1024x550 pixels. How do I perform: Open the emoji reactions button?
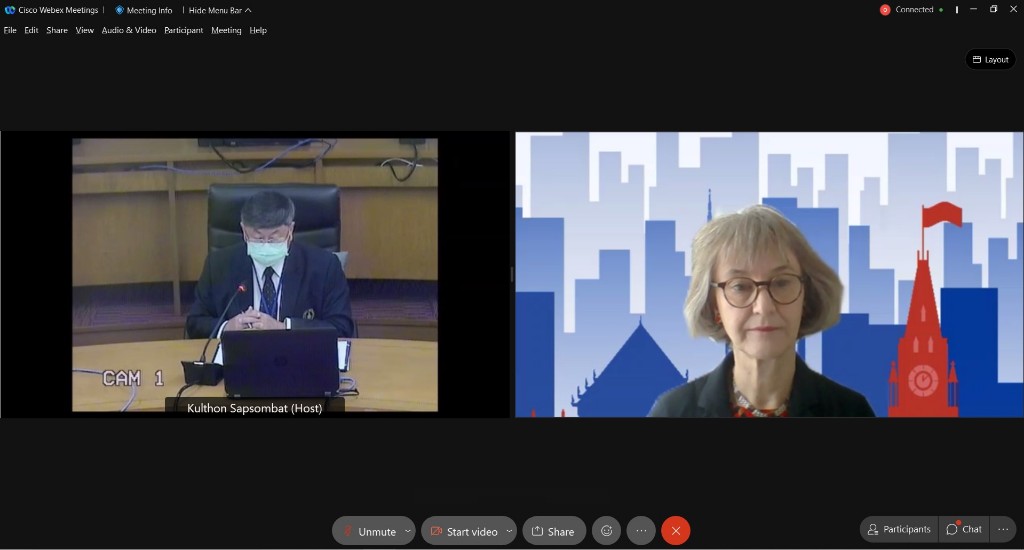(606, 531)
